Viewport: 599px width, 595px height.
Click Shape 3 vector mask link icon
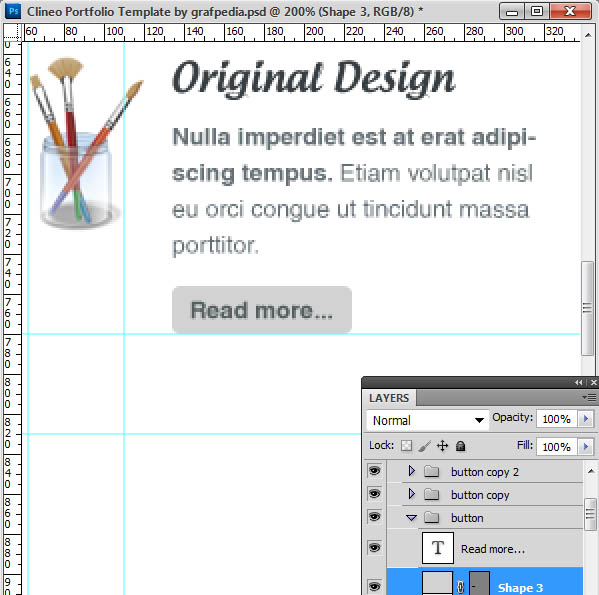click(x=461, y=587)
